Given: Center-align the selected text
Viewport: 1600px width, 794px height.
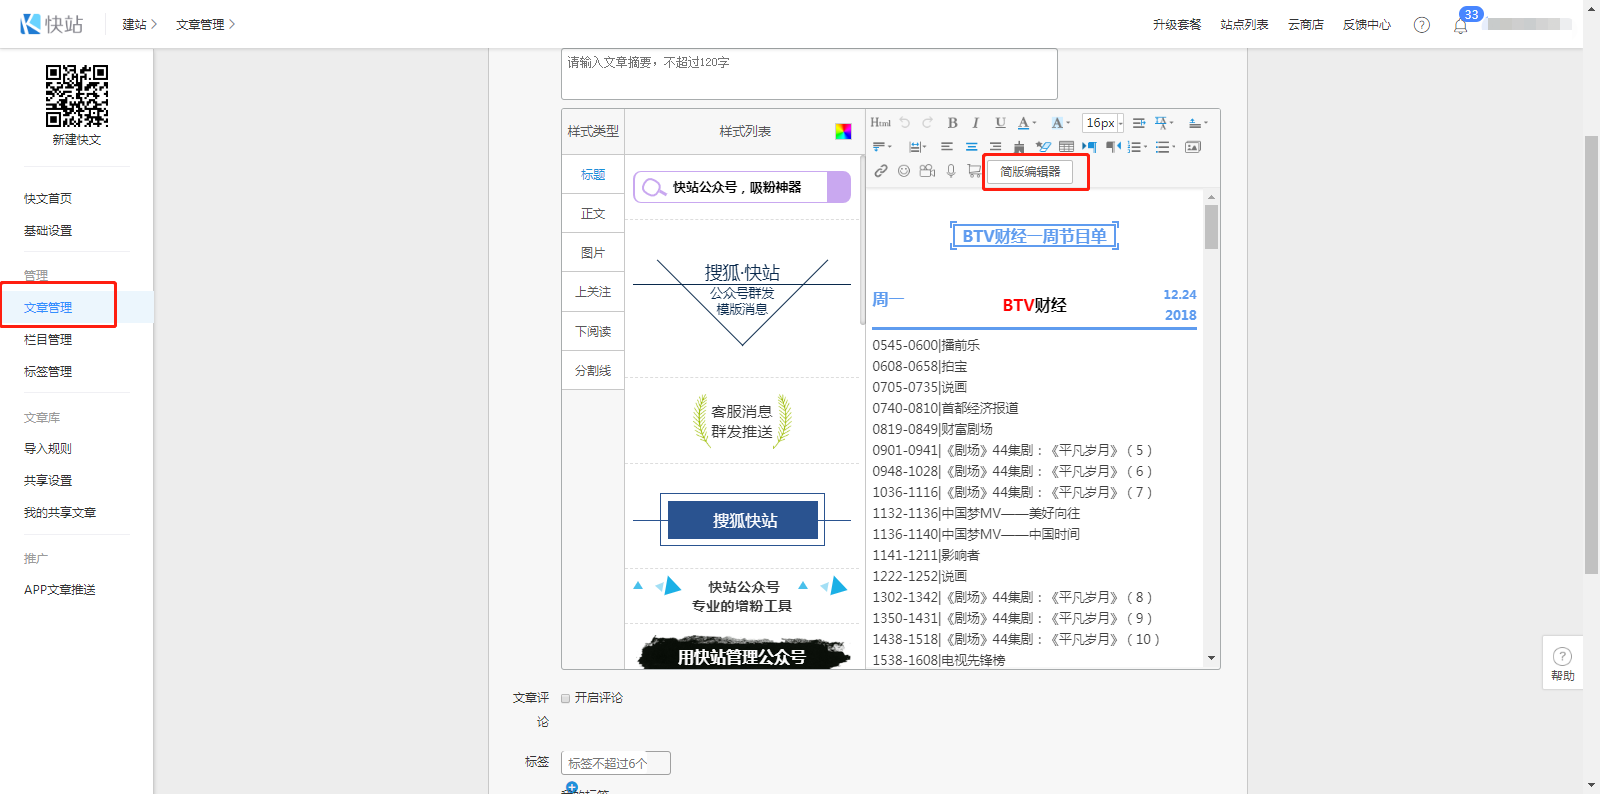Looking at the screenshot, I should pos(971,147).
